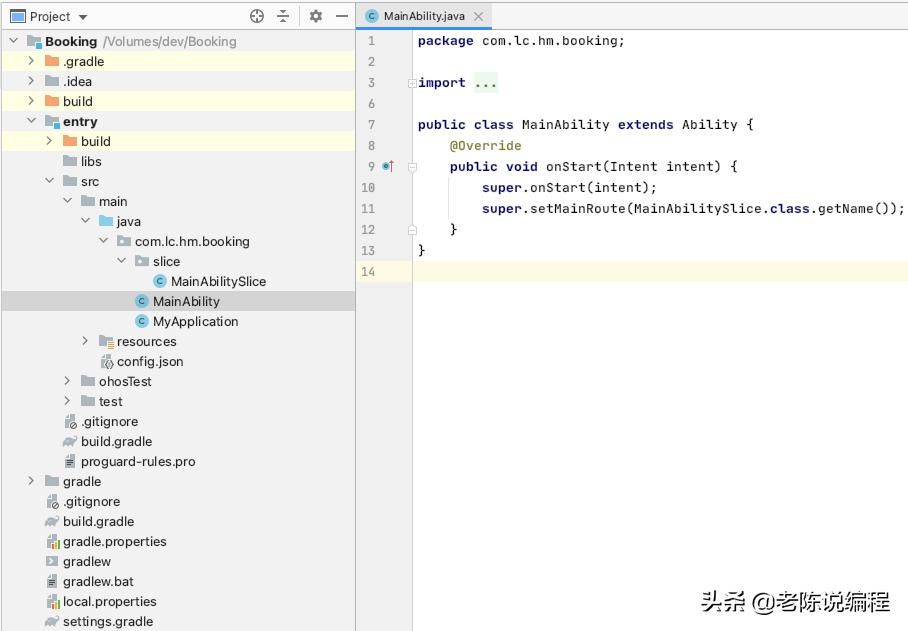Place cursor on empty line 14
This screenshot has height=631, width=908.
click(660, 272)
